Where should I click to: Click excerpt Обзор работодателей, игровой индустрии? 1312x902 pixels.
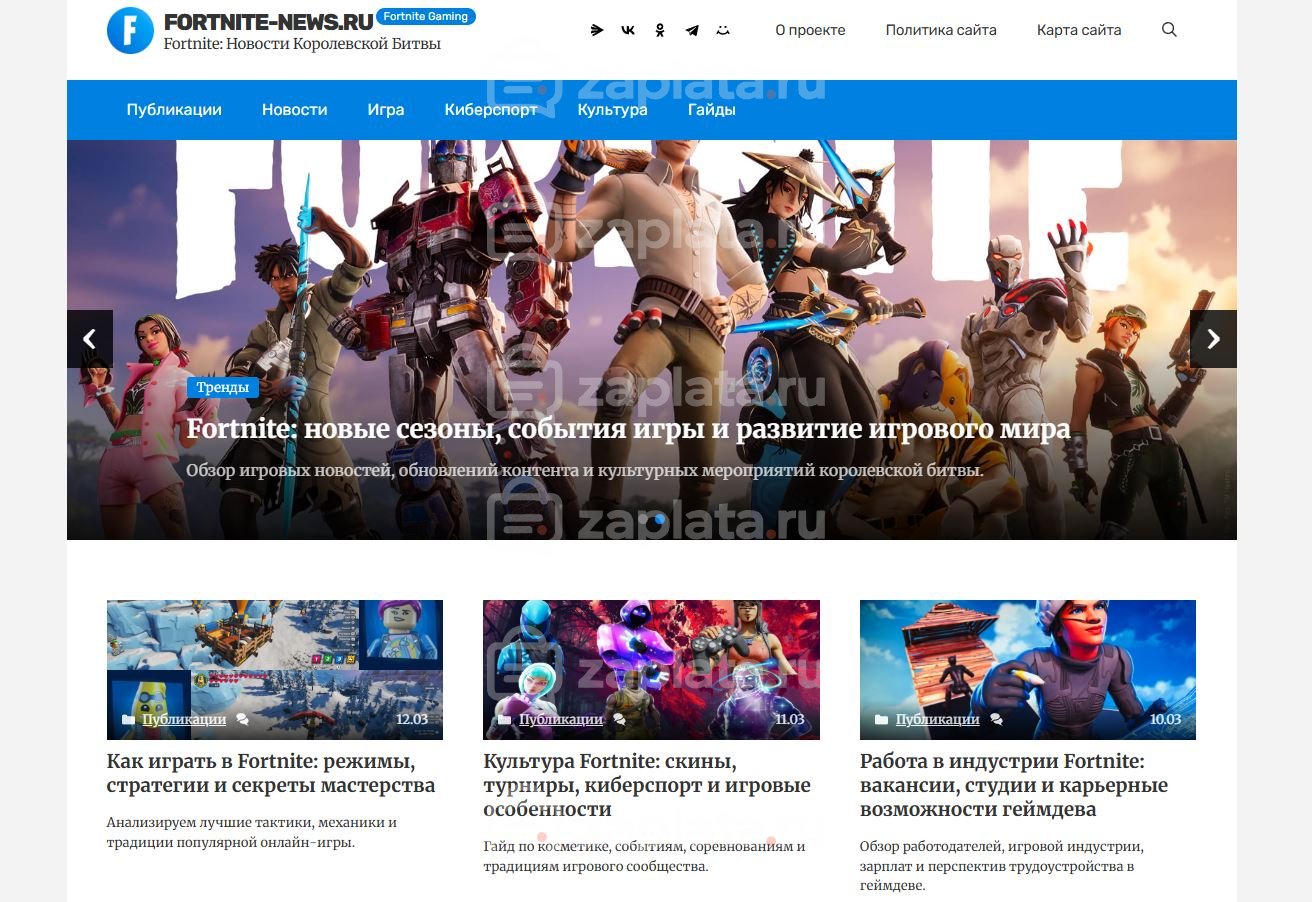1001,866
